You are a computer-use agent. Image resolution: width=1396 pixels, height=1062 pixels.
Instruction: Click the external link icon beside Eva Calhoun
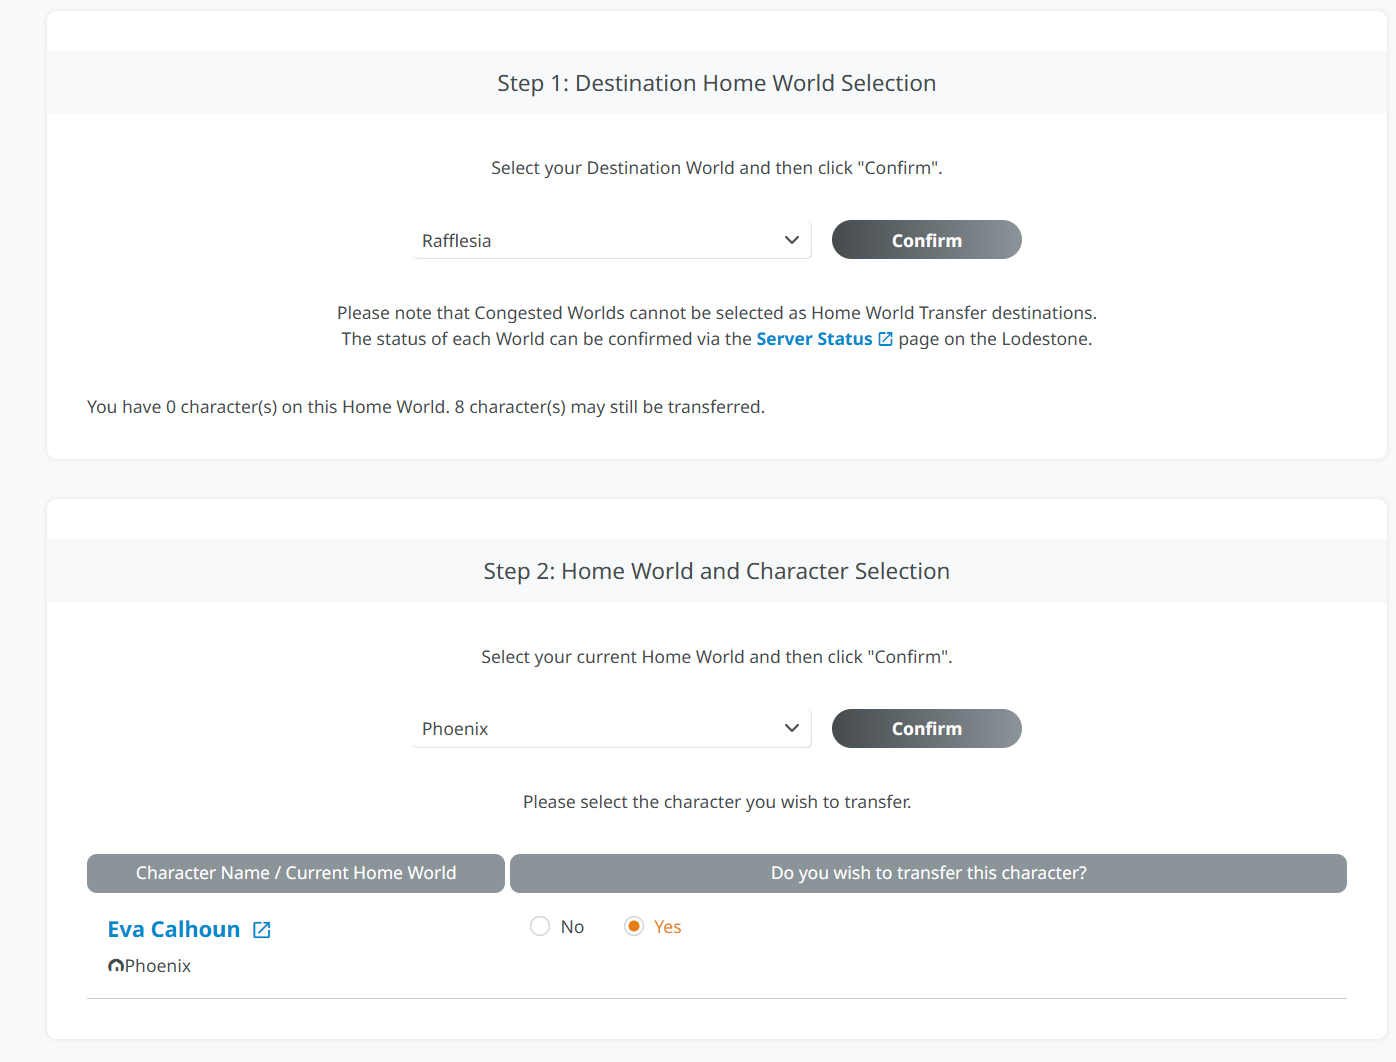[x=262, y=930]
